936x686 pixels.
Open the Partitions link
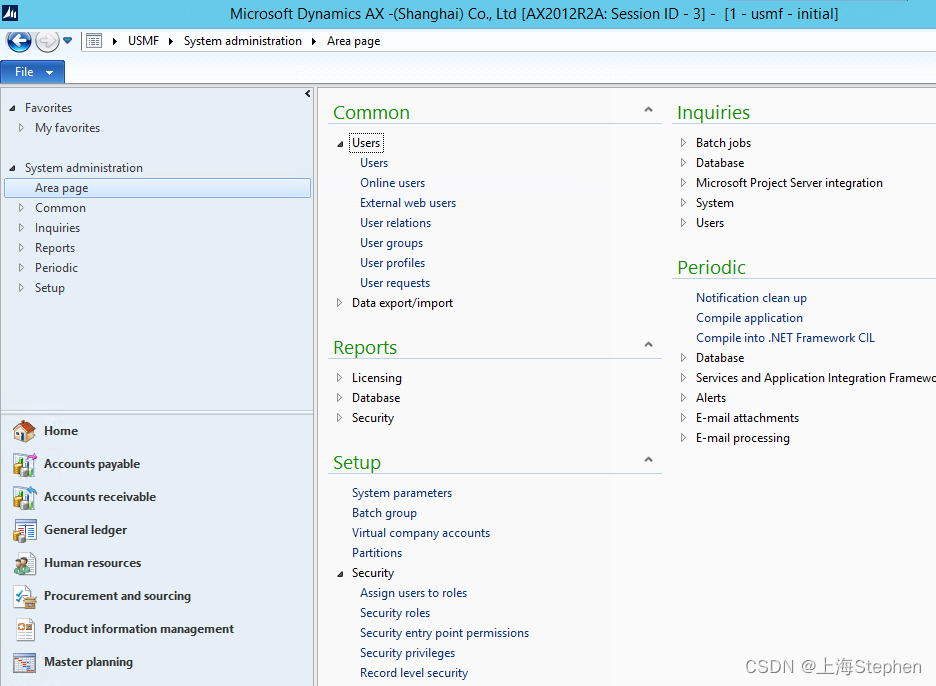point(377,553)
